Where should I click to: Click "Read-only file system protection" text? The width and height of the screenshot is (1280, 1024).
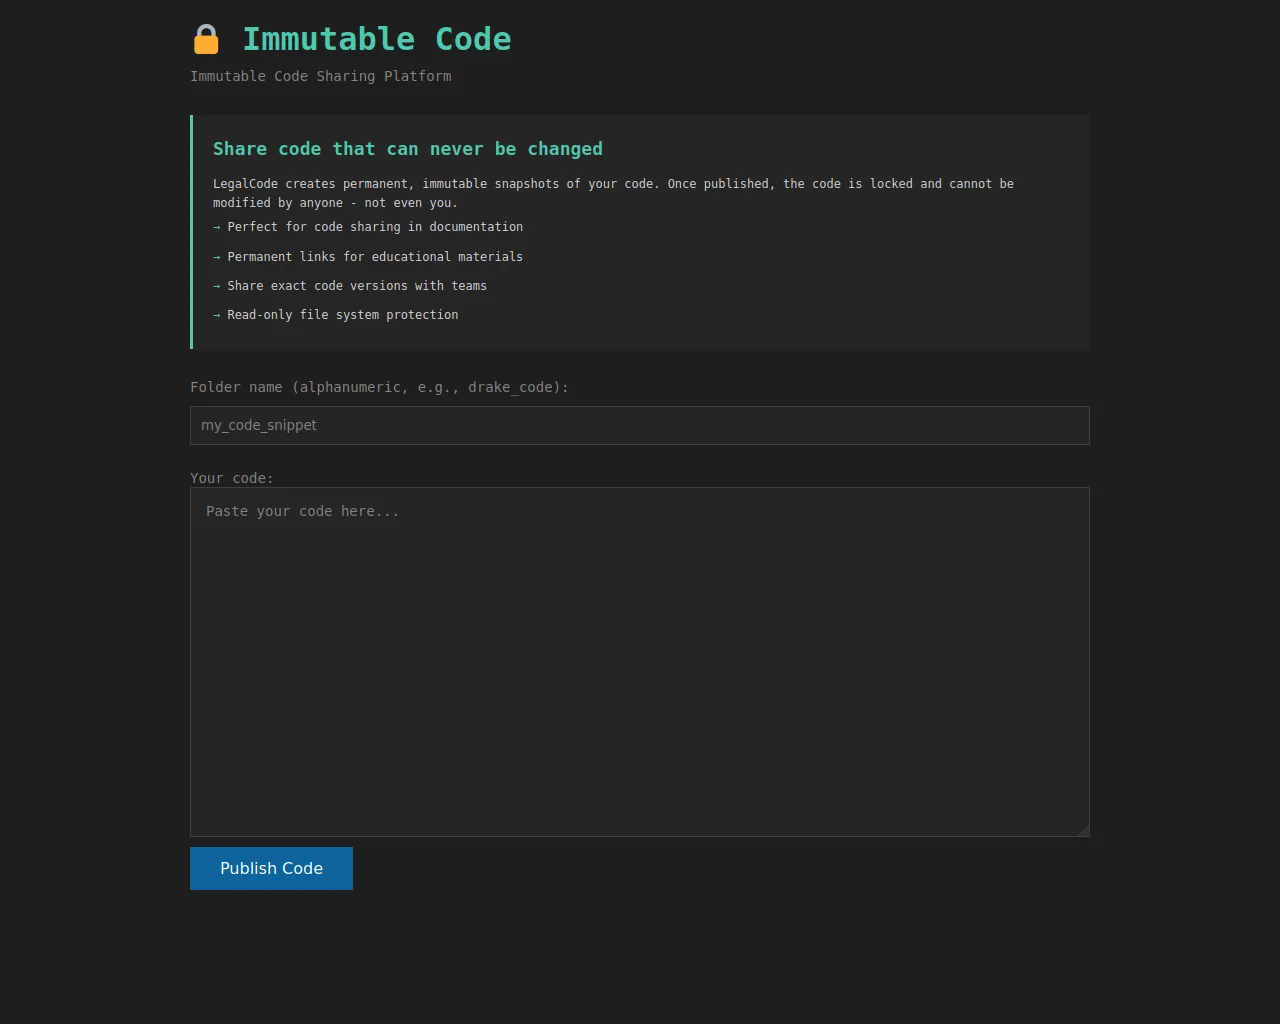click(343, 315)
